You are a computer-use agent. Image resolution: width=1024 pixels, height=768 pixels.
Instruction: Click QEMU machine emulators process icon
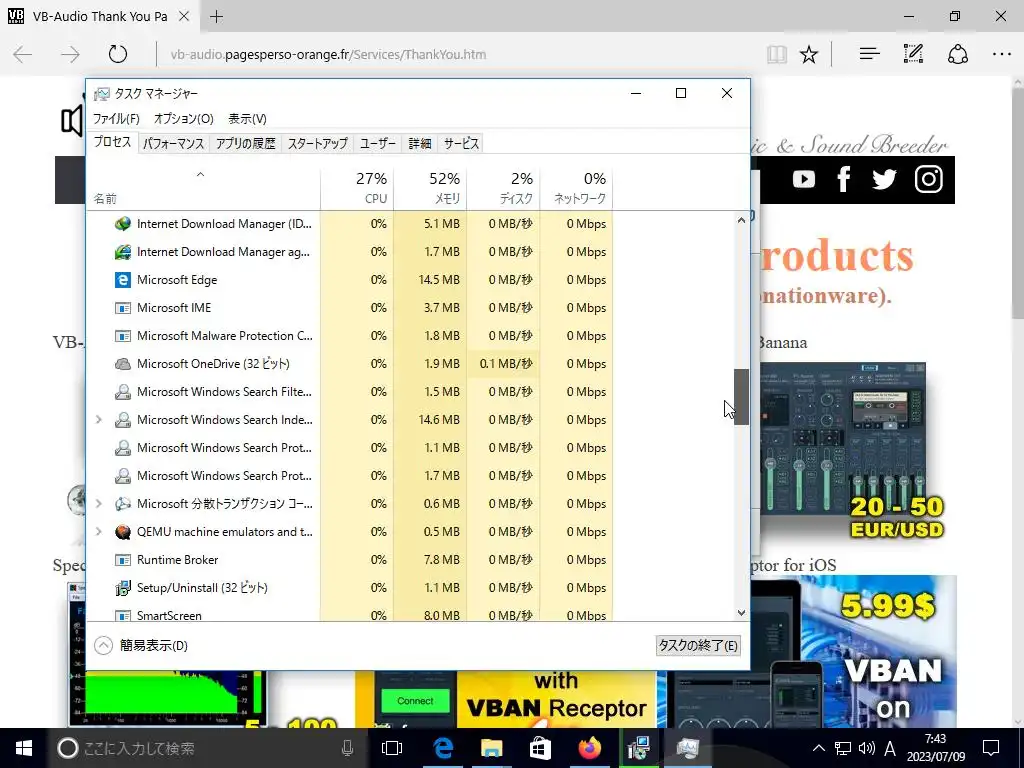pyautogui.click(x=123, y=532)
